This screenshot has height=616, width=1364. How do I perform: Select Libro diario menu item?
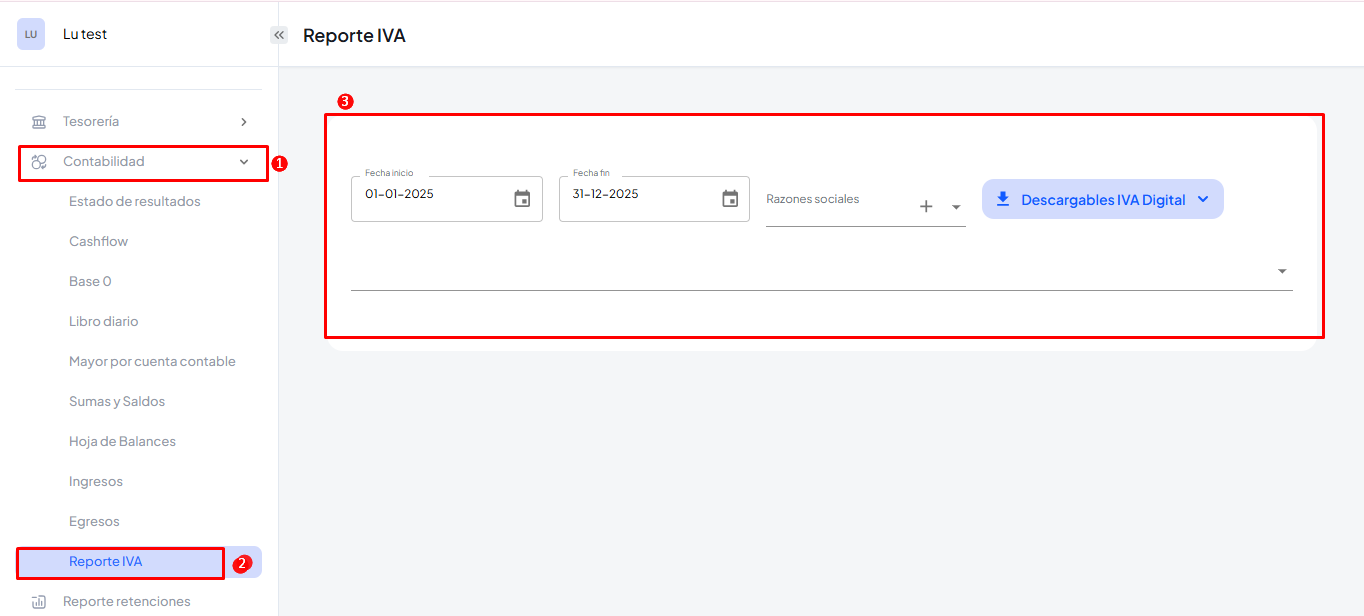coord(104,322)
